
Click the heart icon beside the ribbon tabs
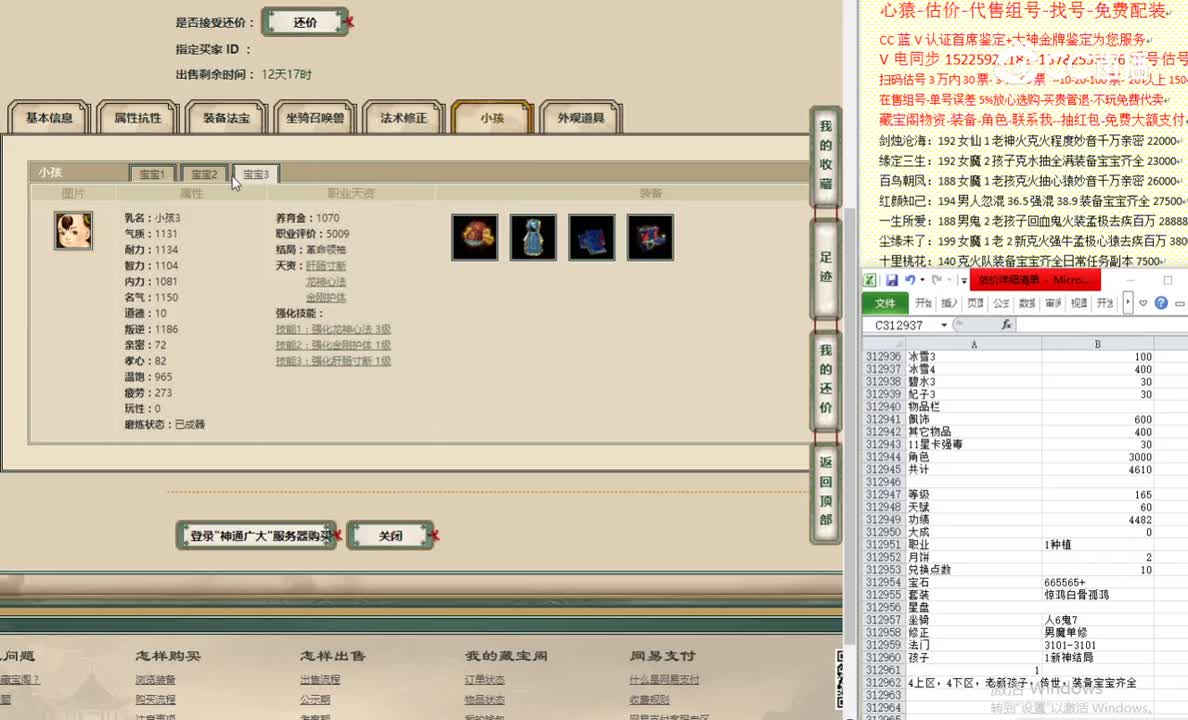point(1143,302)
